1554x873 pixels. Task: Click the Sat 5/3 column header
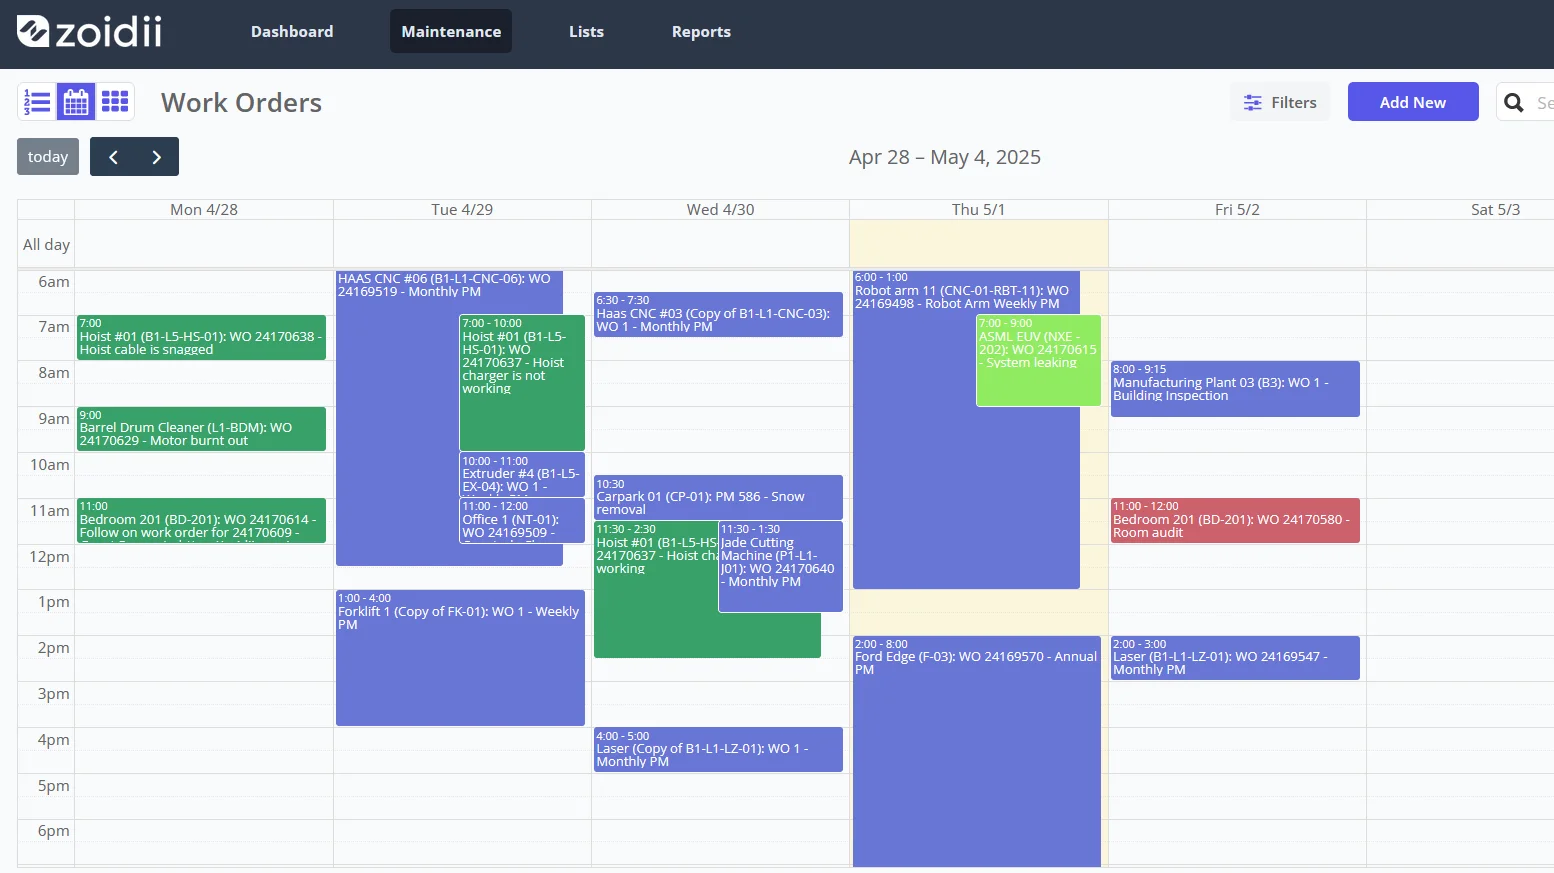coord(1495,209)
